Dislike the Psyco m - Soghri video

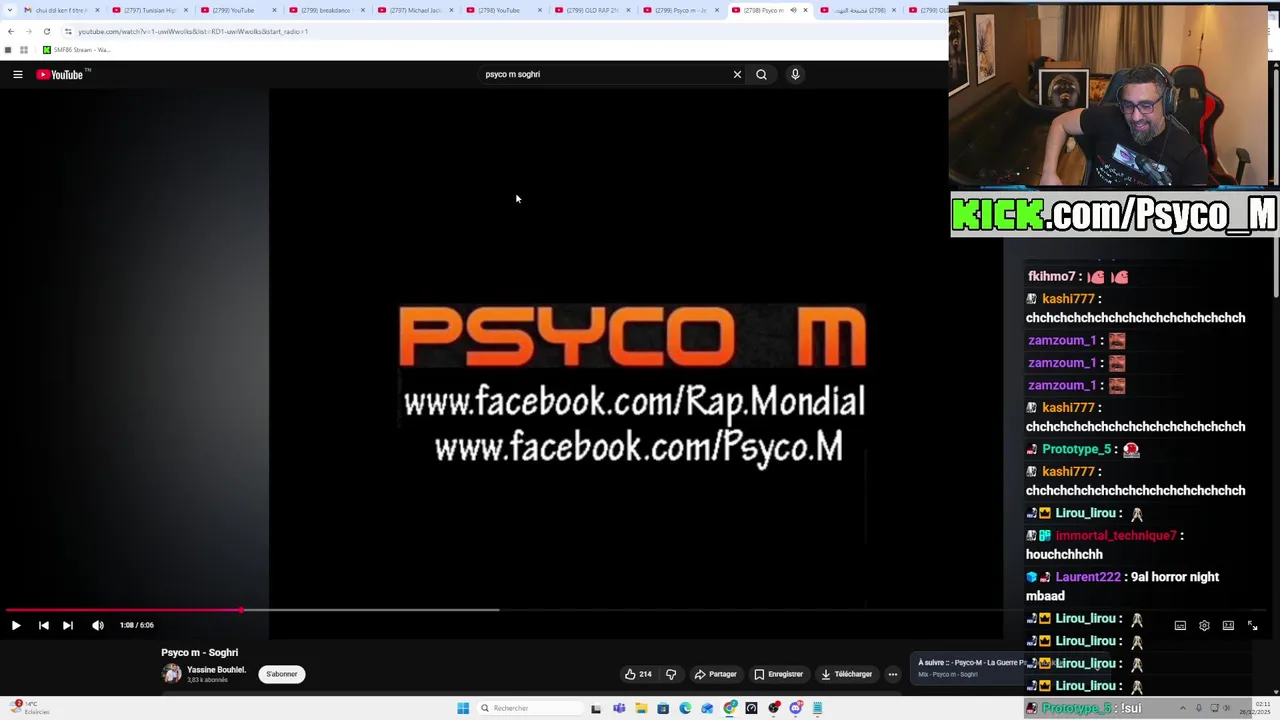(x=671, y=674)
